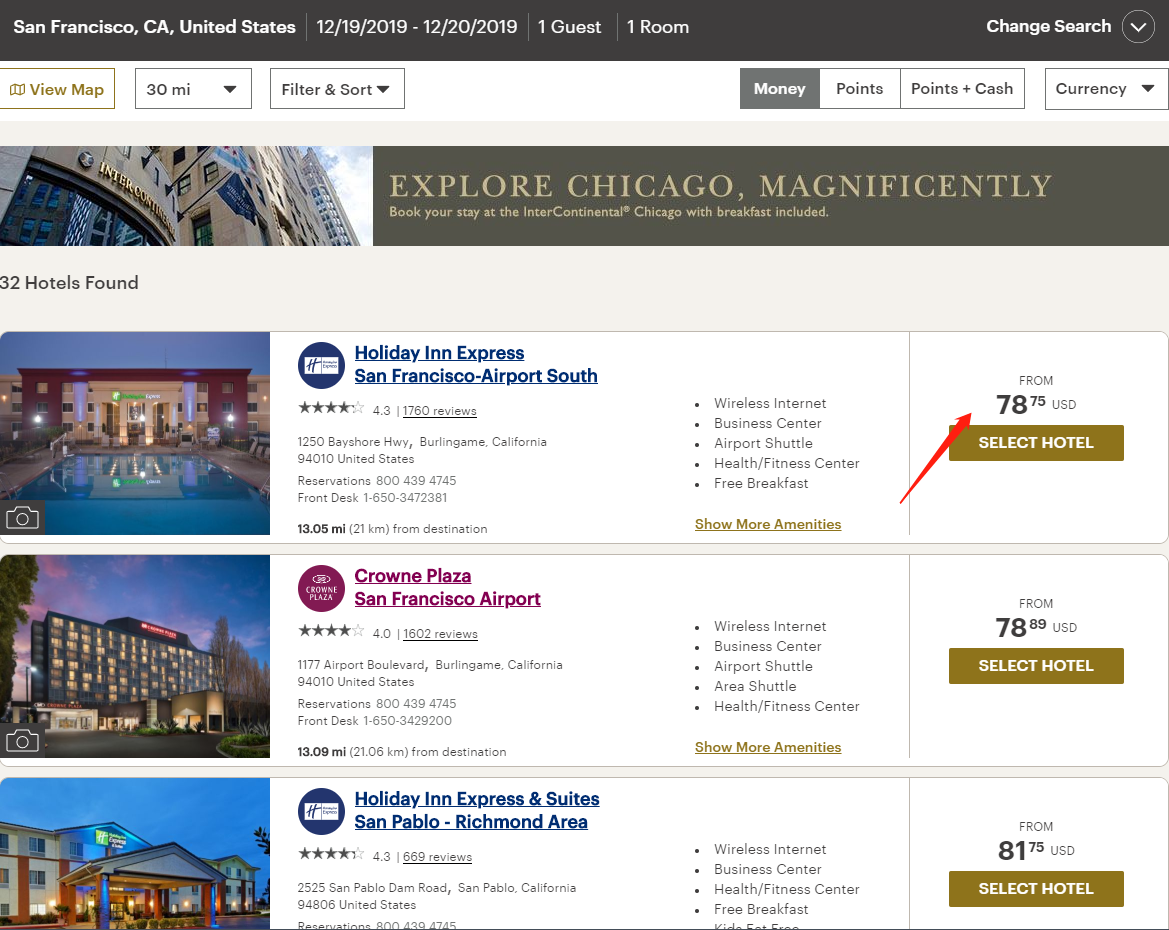Viewport: 1169px width, 930px height.
Task: Switch to the Points + Cash tab
Action: [x=962, y=89]
